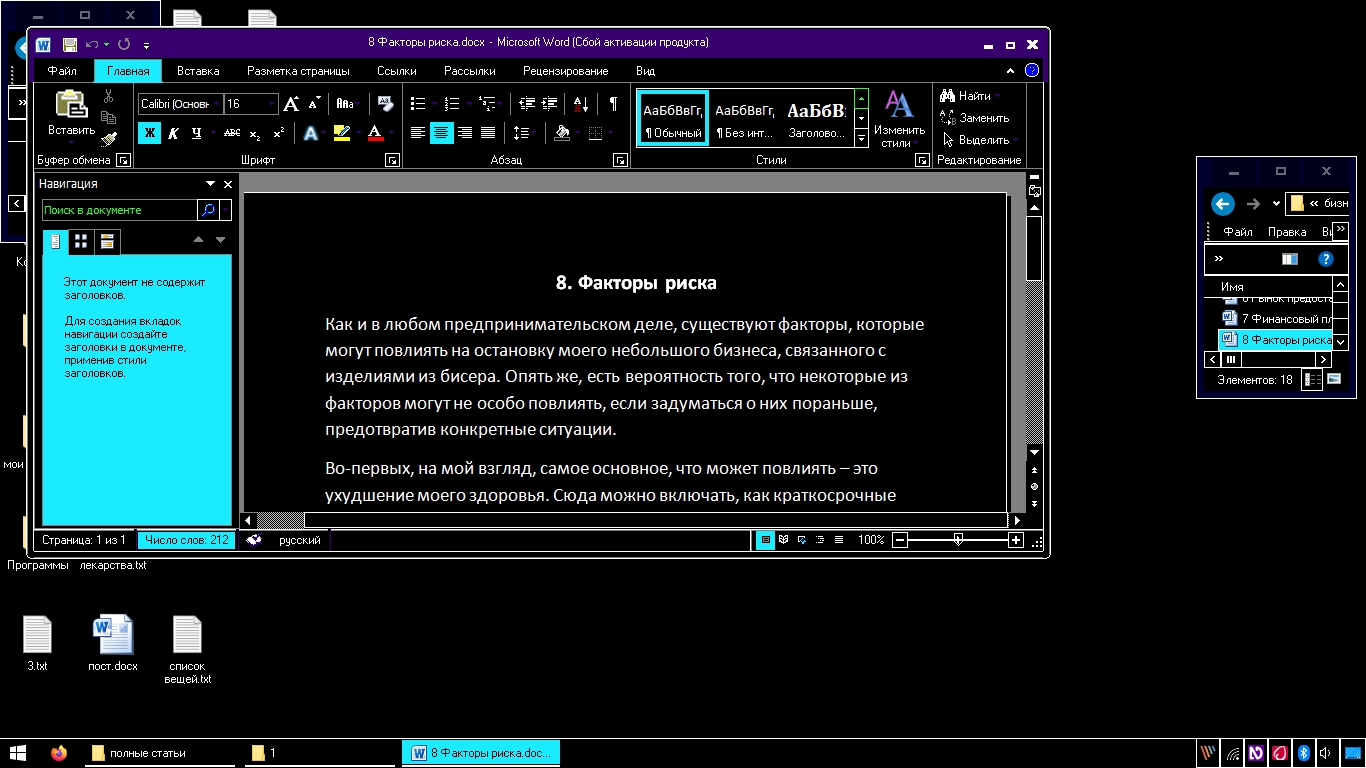Switch to the Вставка tab
The image size is (1366, 768).
click(198, 71)
